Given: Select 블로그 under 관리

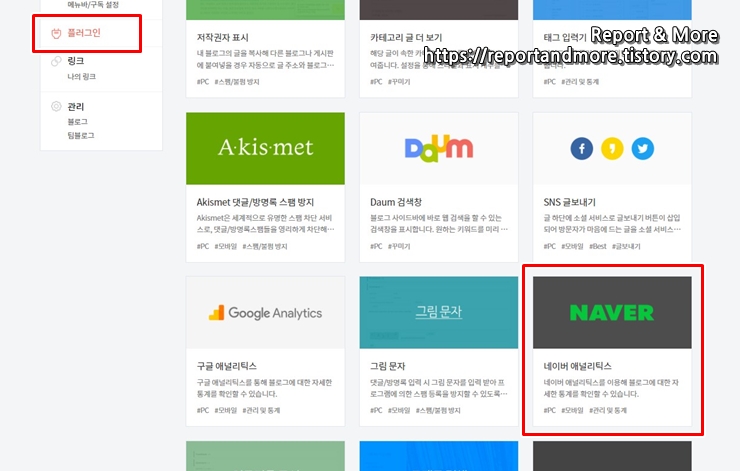Looking at the screenshot, I should pos(77,121).
